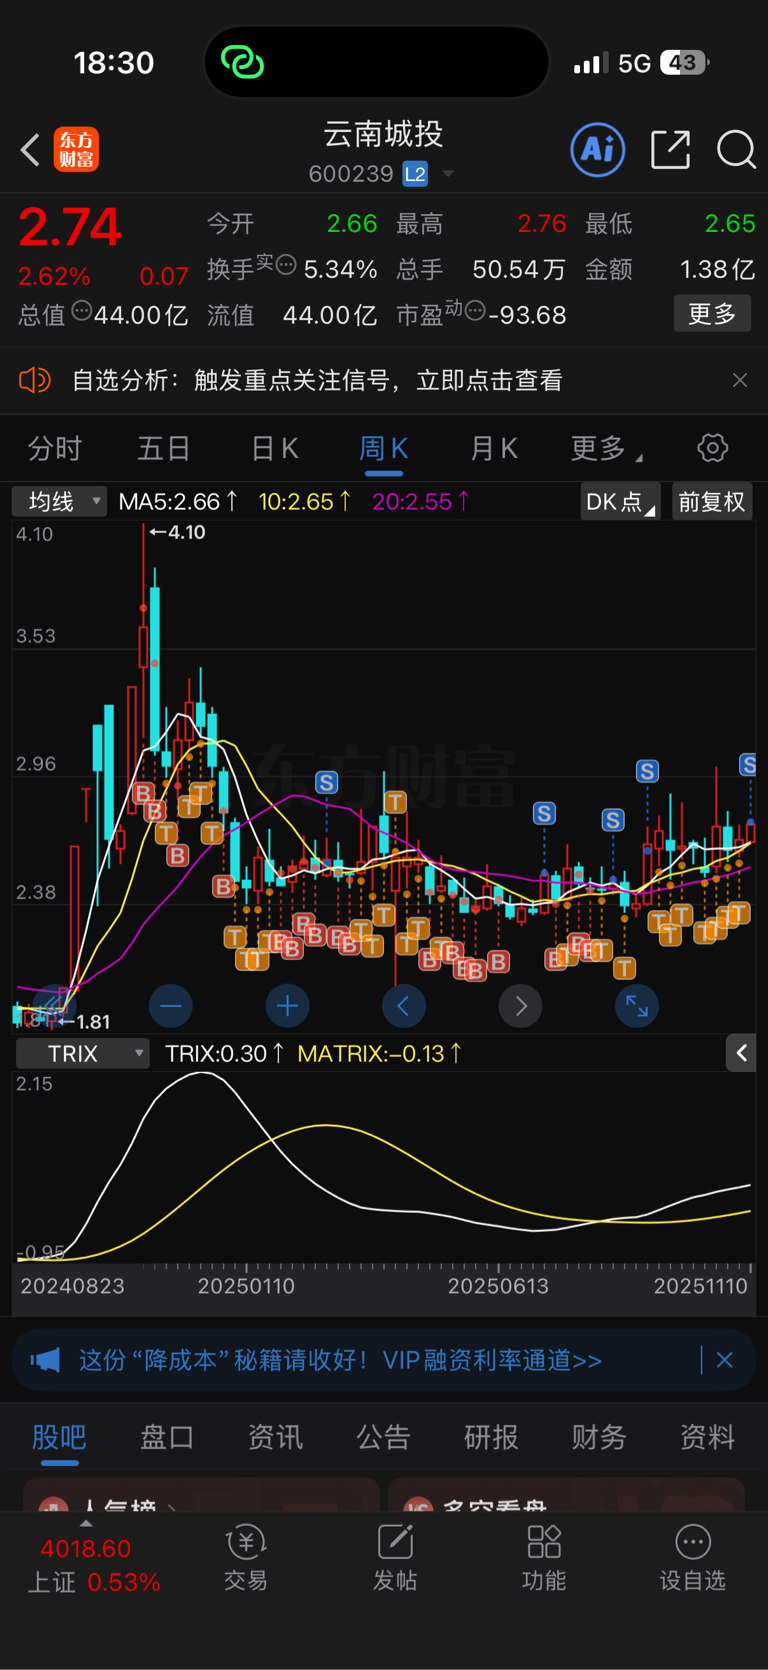Viewport: 768px width, 1670px height.
Task: Tap the share export icon
Action: click(670, 150)
